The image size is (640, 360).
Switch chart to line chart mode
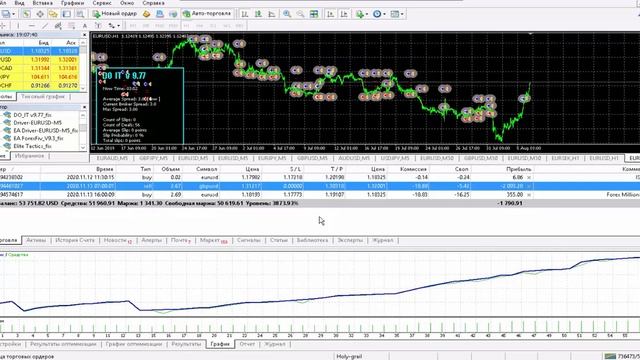272,14
